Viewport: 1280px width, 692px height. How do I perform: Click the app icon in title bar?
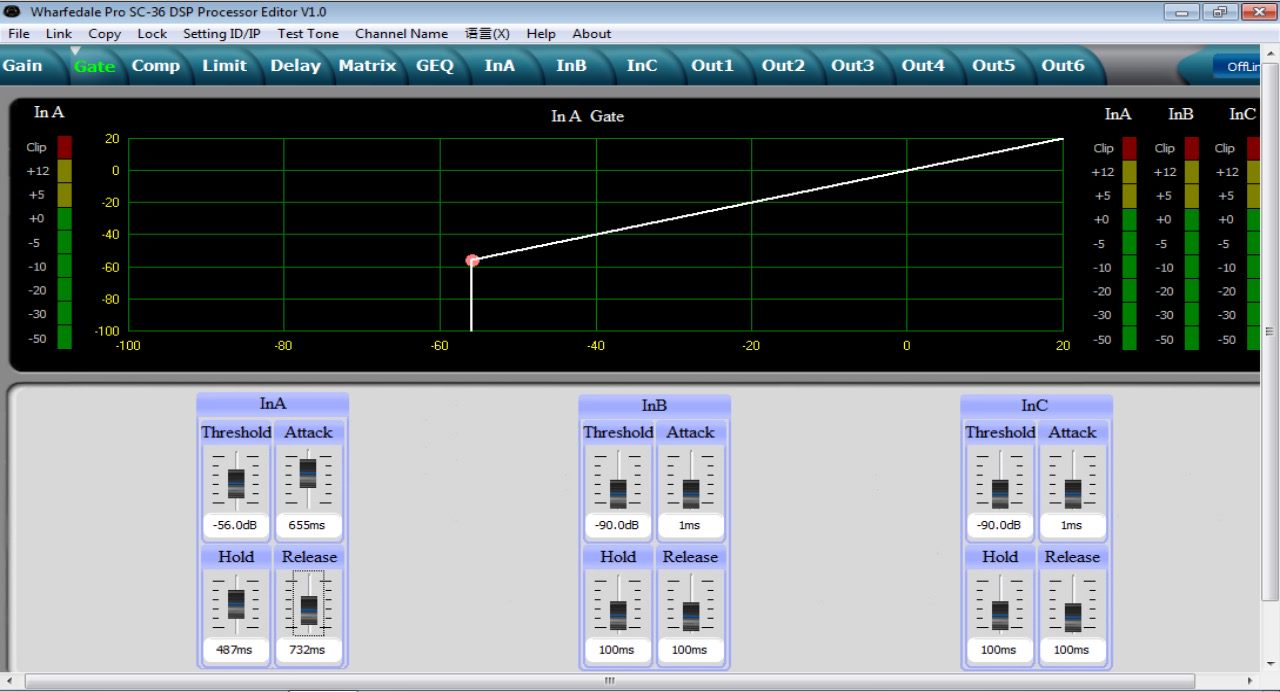coord(12,12)
